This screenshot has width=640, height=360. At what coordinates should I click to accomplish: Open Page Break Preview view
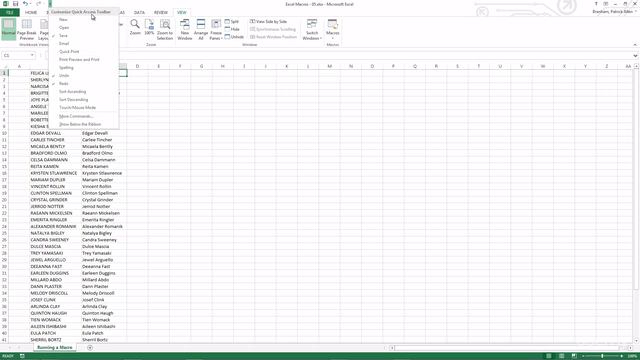click(27, 29)
